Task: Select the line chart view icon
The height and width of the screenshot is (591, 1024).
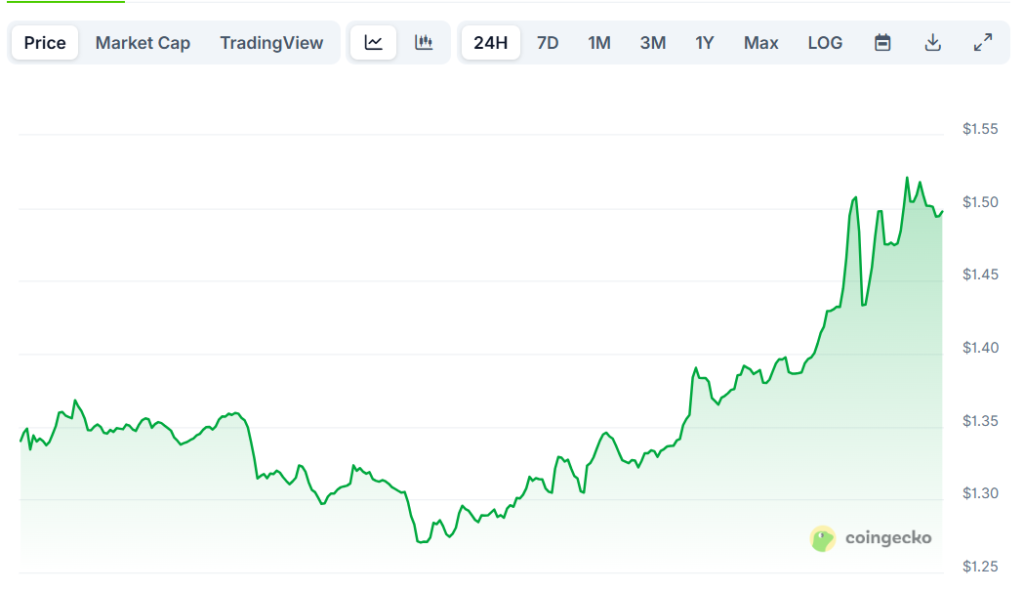Action: pyautogui.click(x=373, y=43)
